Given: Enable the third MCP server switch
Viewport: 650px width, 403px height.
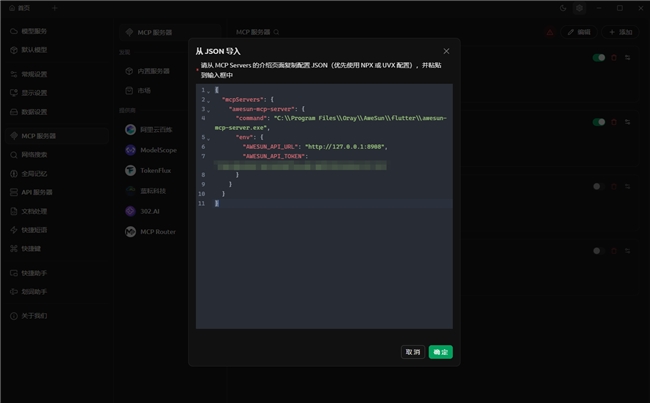Looking at the screenshot, I should [598, 186].
